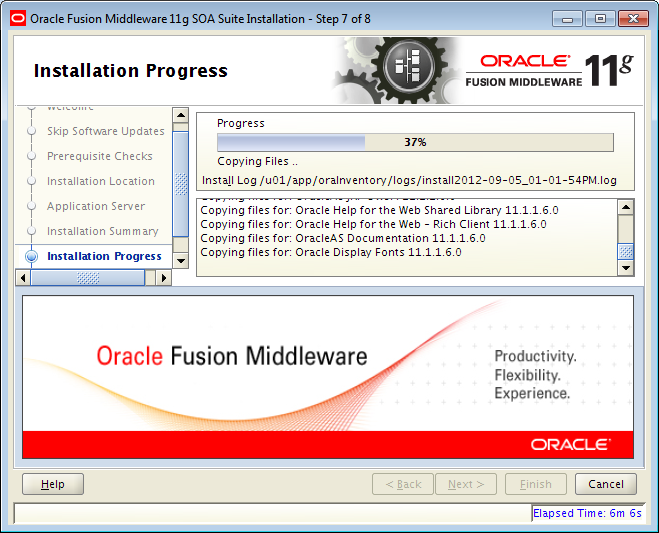Click the log area scroll thumb
The image size is (659, 533).
[x=626, y=252]
